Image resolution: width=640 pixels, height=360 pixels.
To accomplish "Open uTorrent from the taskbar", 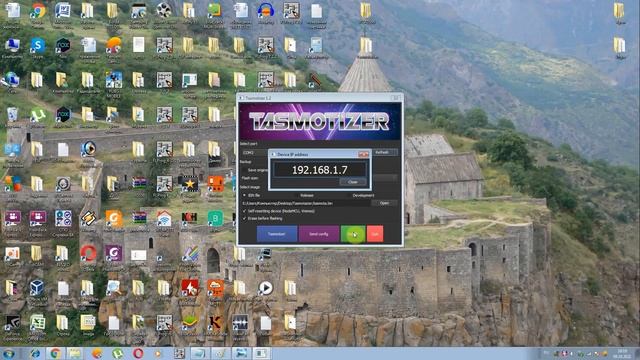I will pyautogui.click(x=118, y=353).
